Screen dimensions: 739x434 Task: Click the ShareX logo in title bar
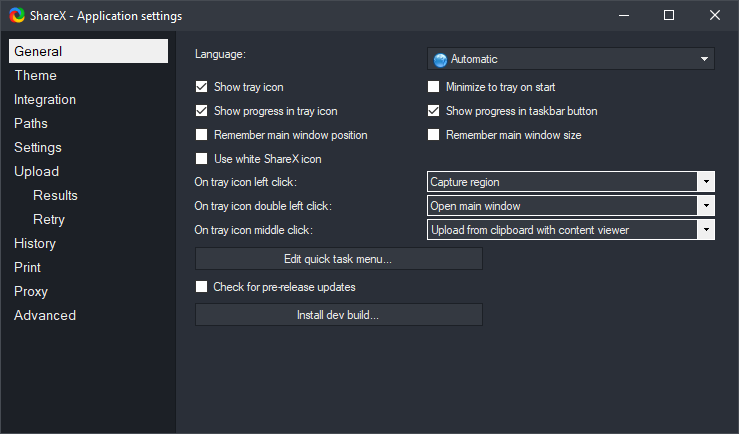click(15, 16)
